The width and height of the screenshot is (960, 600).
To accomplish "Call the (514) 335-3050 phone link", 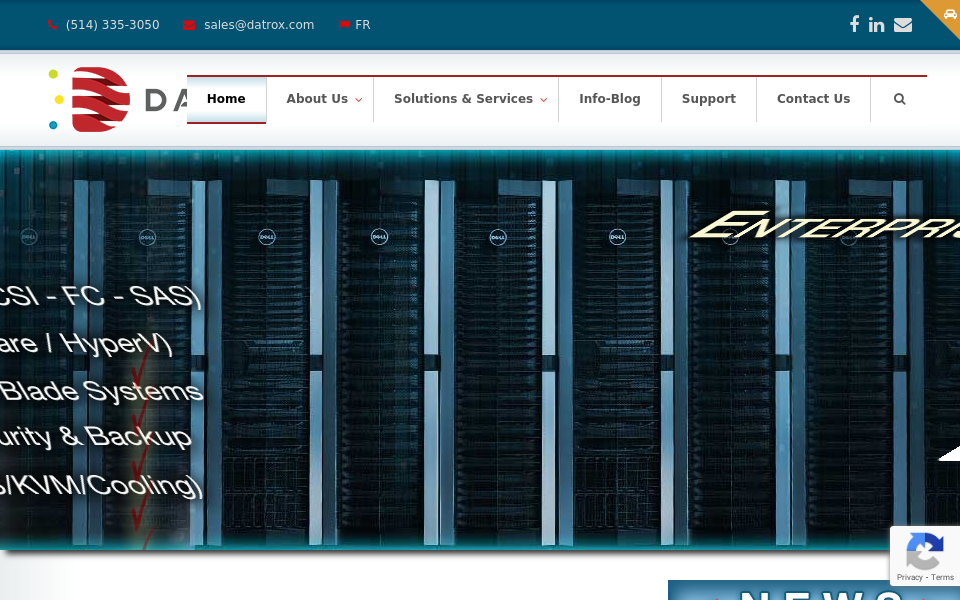I will pos(112,24).
